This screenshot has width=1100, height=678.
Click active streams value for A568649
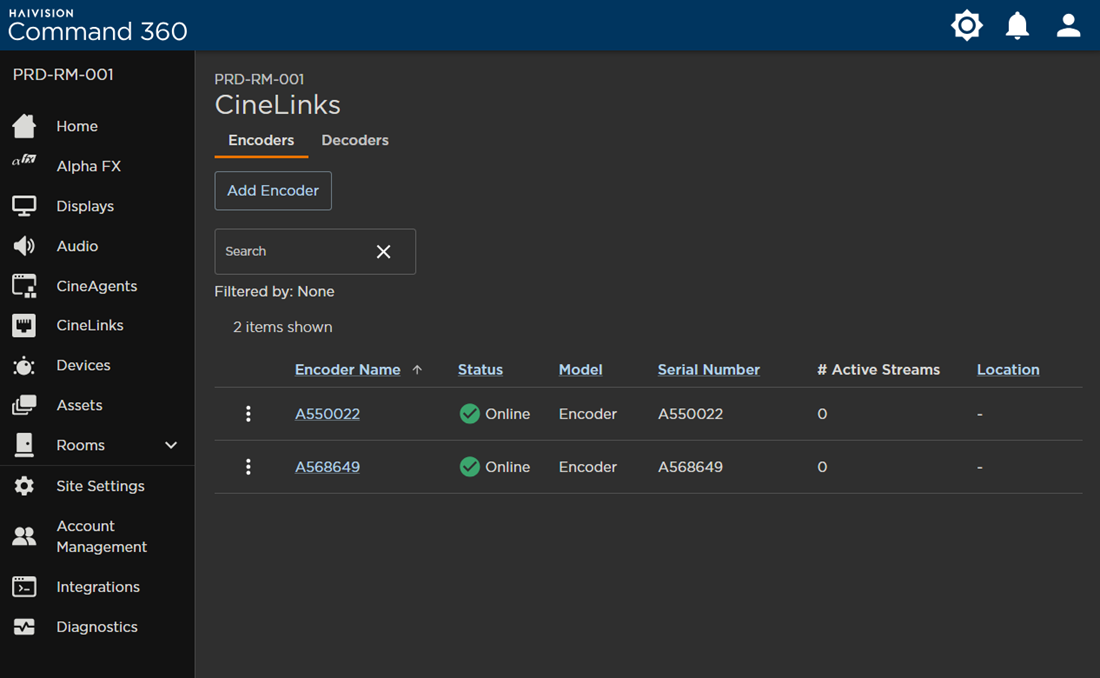point(822,467)
